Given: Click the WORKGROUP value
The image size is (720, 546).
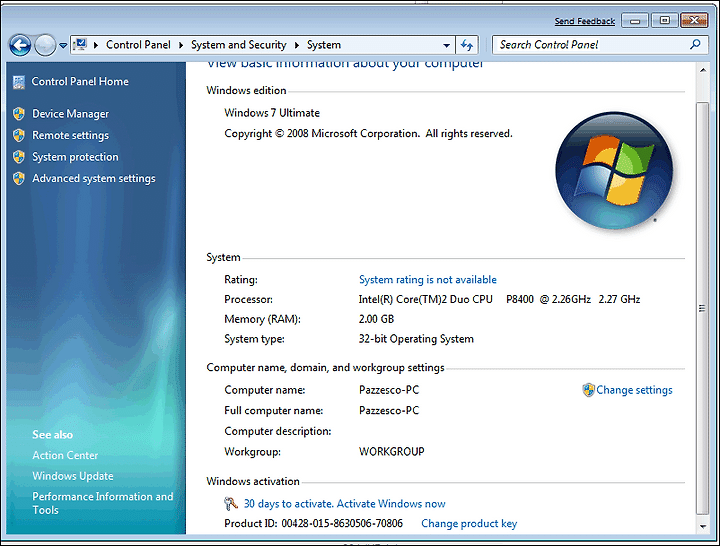Looking at the screenshot, I should point(391,451).
